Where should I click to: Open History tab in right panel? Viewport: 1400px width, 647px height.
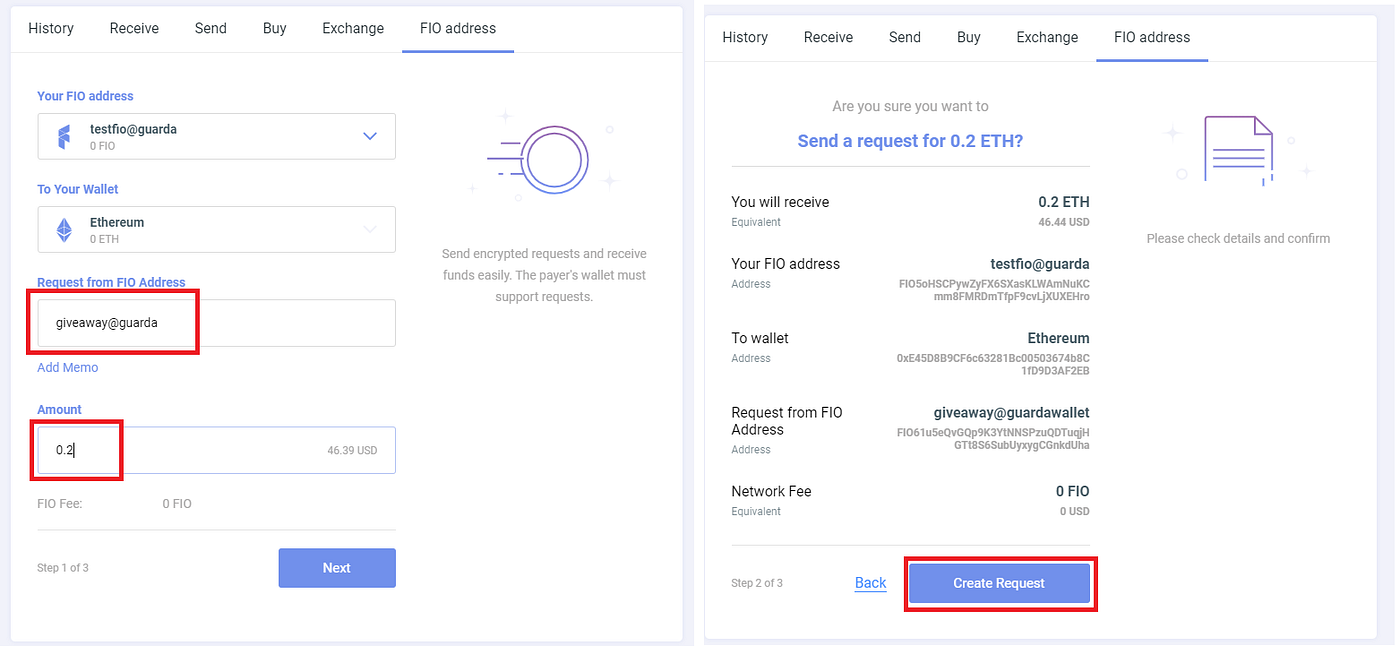pos(745,37)
